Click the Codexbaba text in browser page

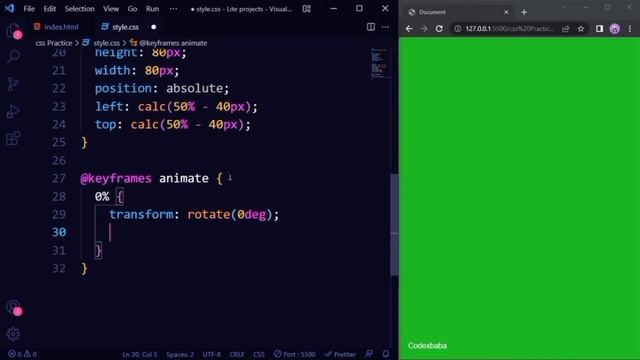[427, 346]
